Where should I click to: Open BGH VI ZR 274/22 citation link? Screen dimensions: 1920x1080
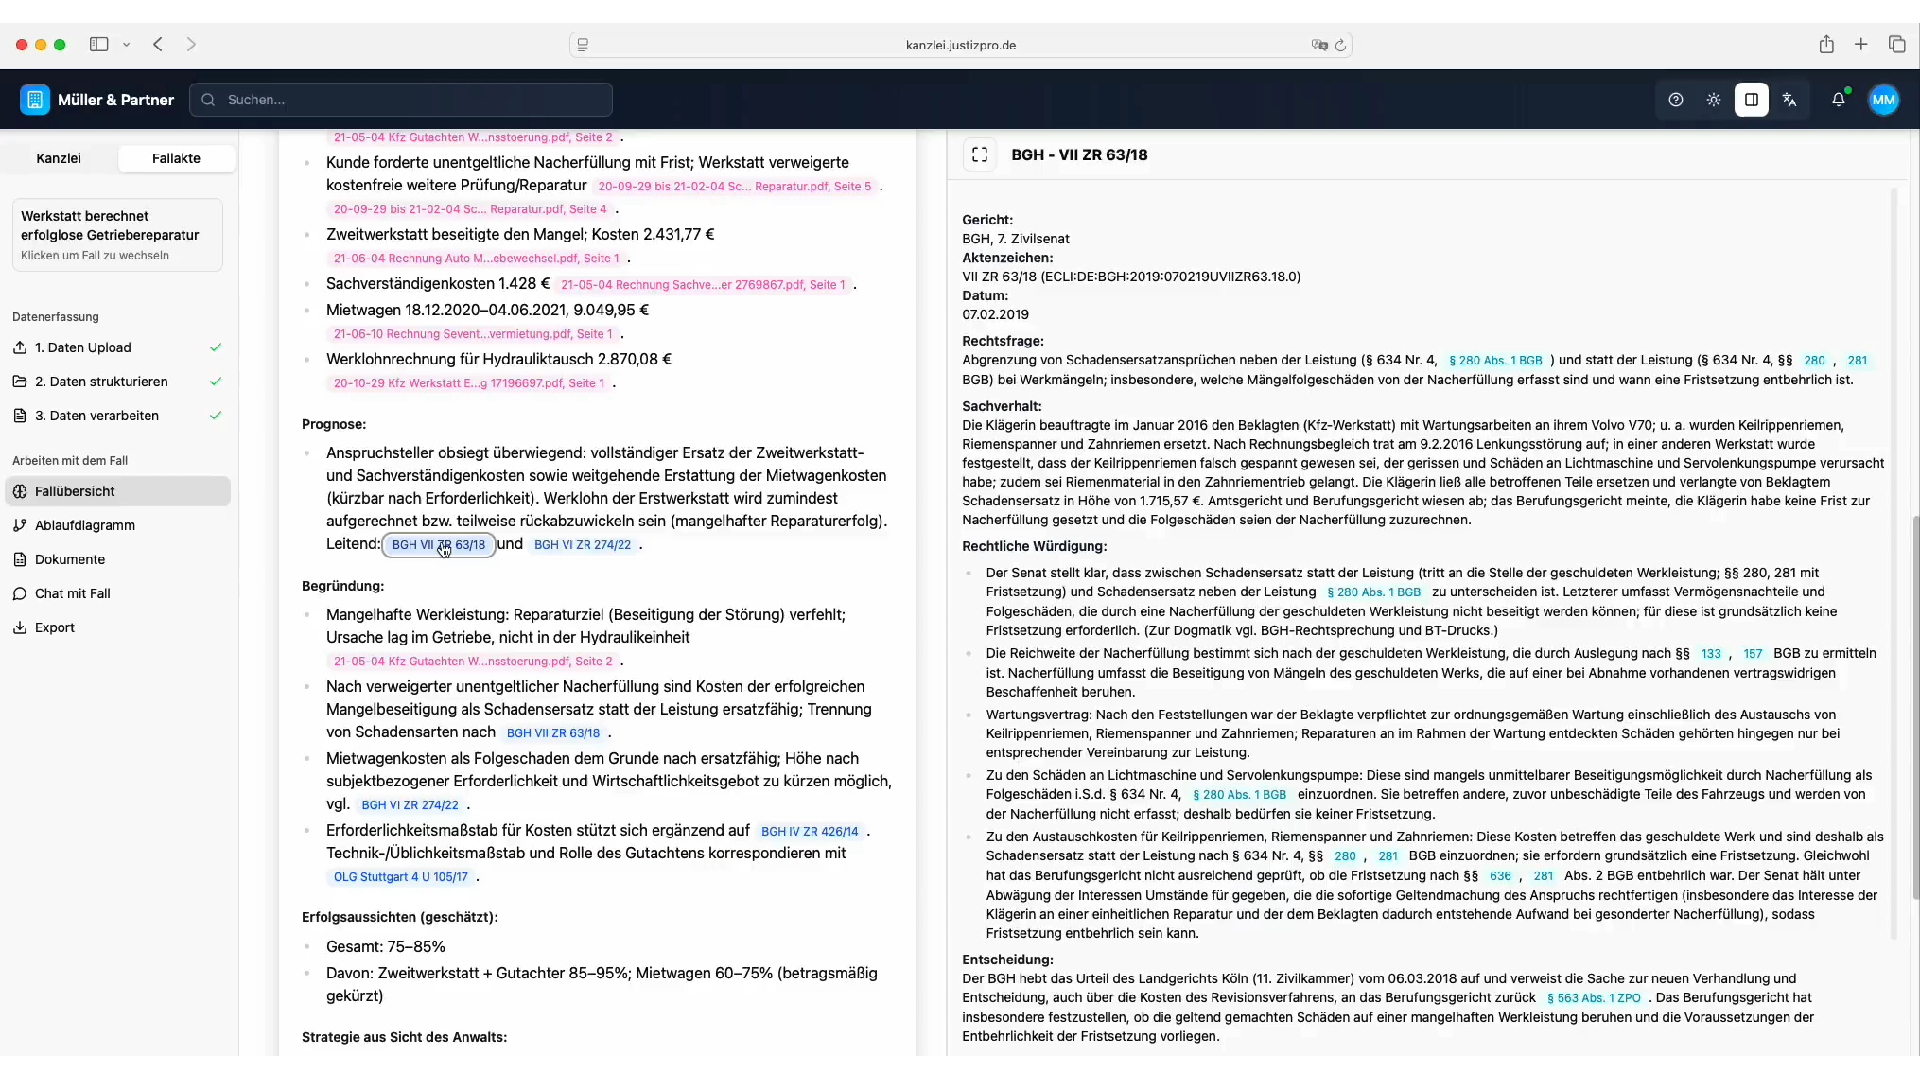pos(582,545)
